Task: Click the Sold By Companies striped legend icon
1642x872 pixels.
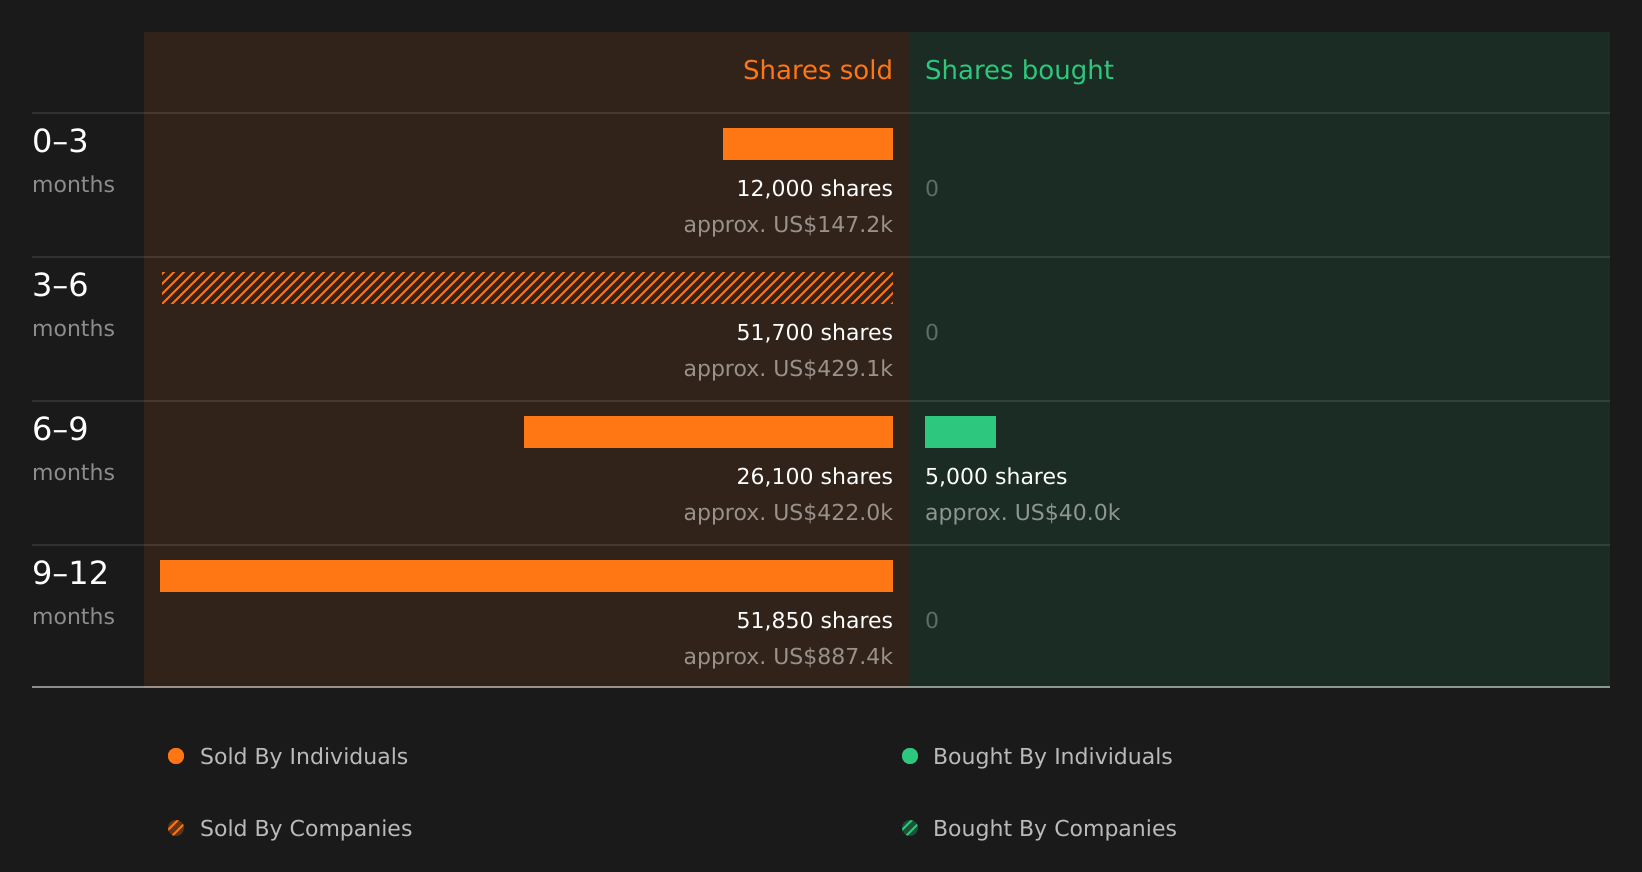Action: click(176, 828)
